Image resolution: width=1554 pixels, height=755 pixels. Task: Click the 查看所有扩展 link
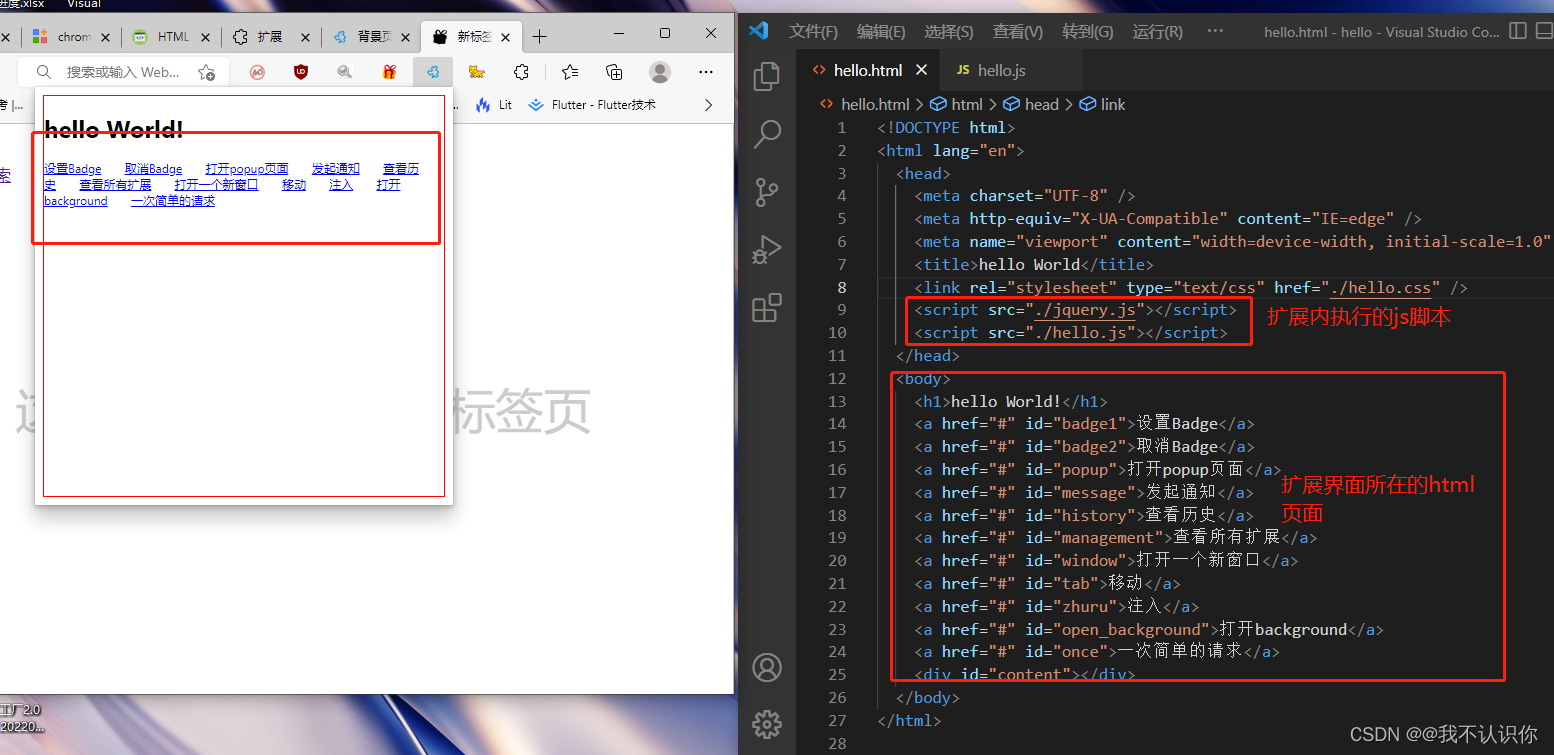coord(116,185)
